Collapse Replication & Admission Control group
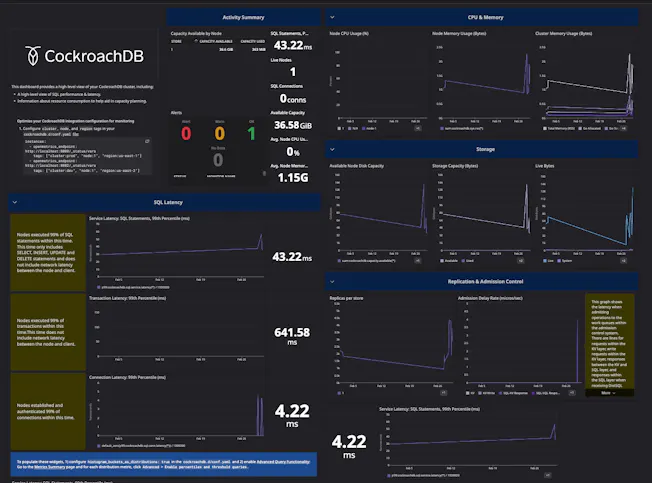652x483 pixels. coord(332,283)
